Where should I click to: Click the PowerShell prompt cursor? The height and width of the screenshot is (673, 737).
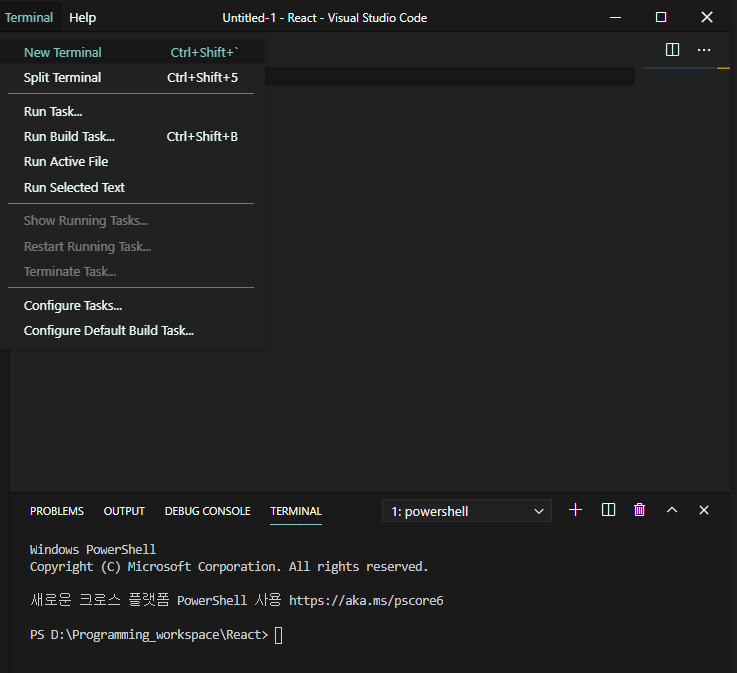pyautogui.click(x=279, y=635)
